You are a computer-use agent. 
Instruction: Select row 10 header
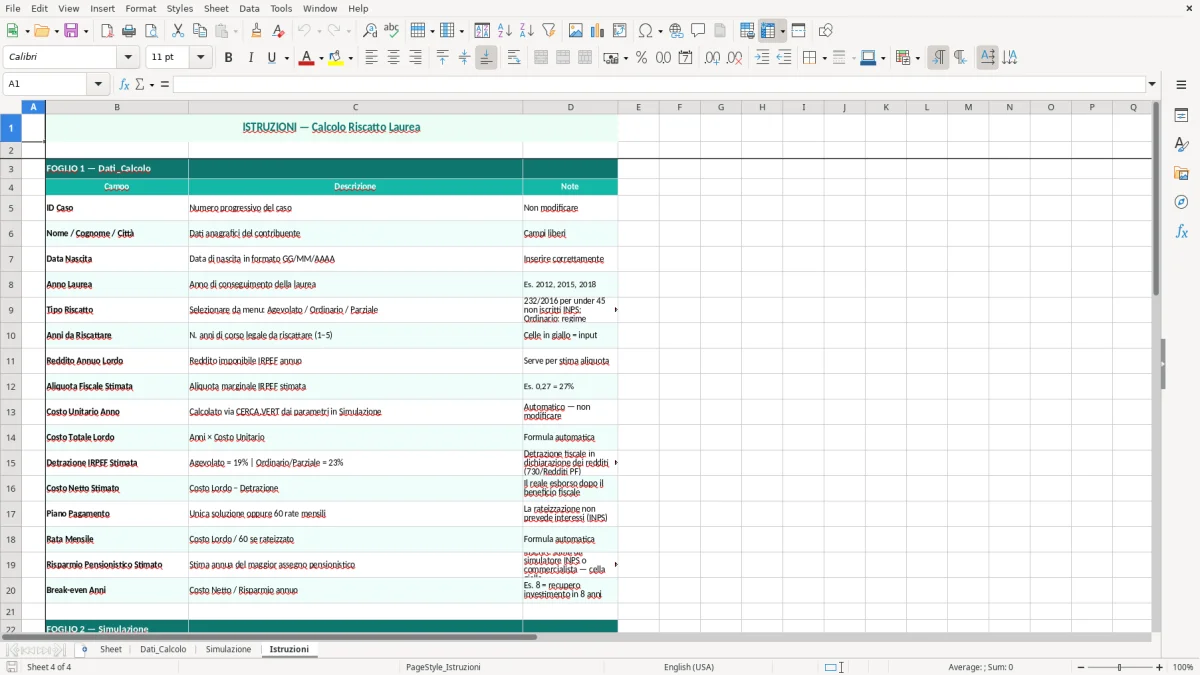[x=11, y=335]
